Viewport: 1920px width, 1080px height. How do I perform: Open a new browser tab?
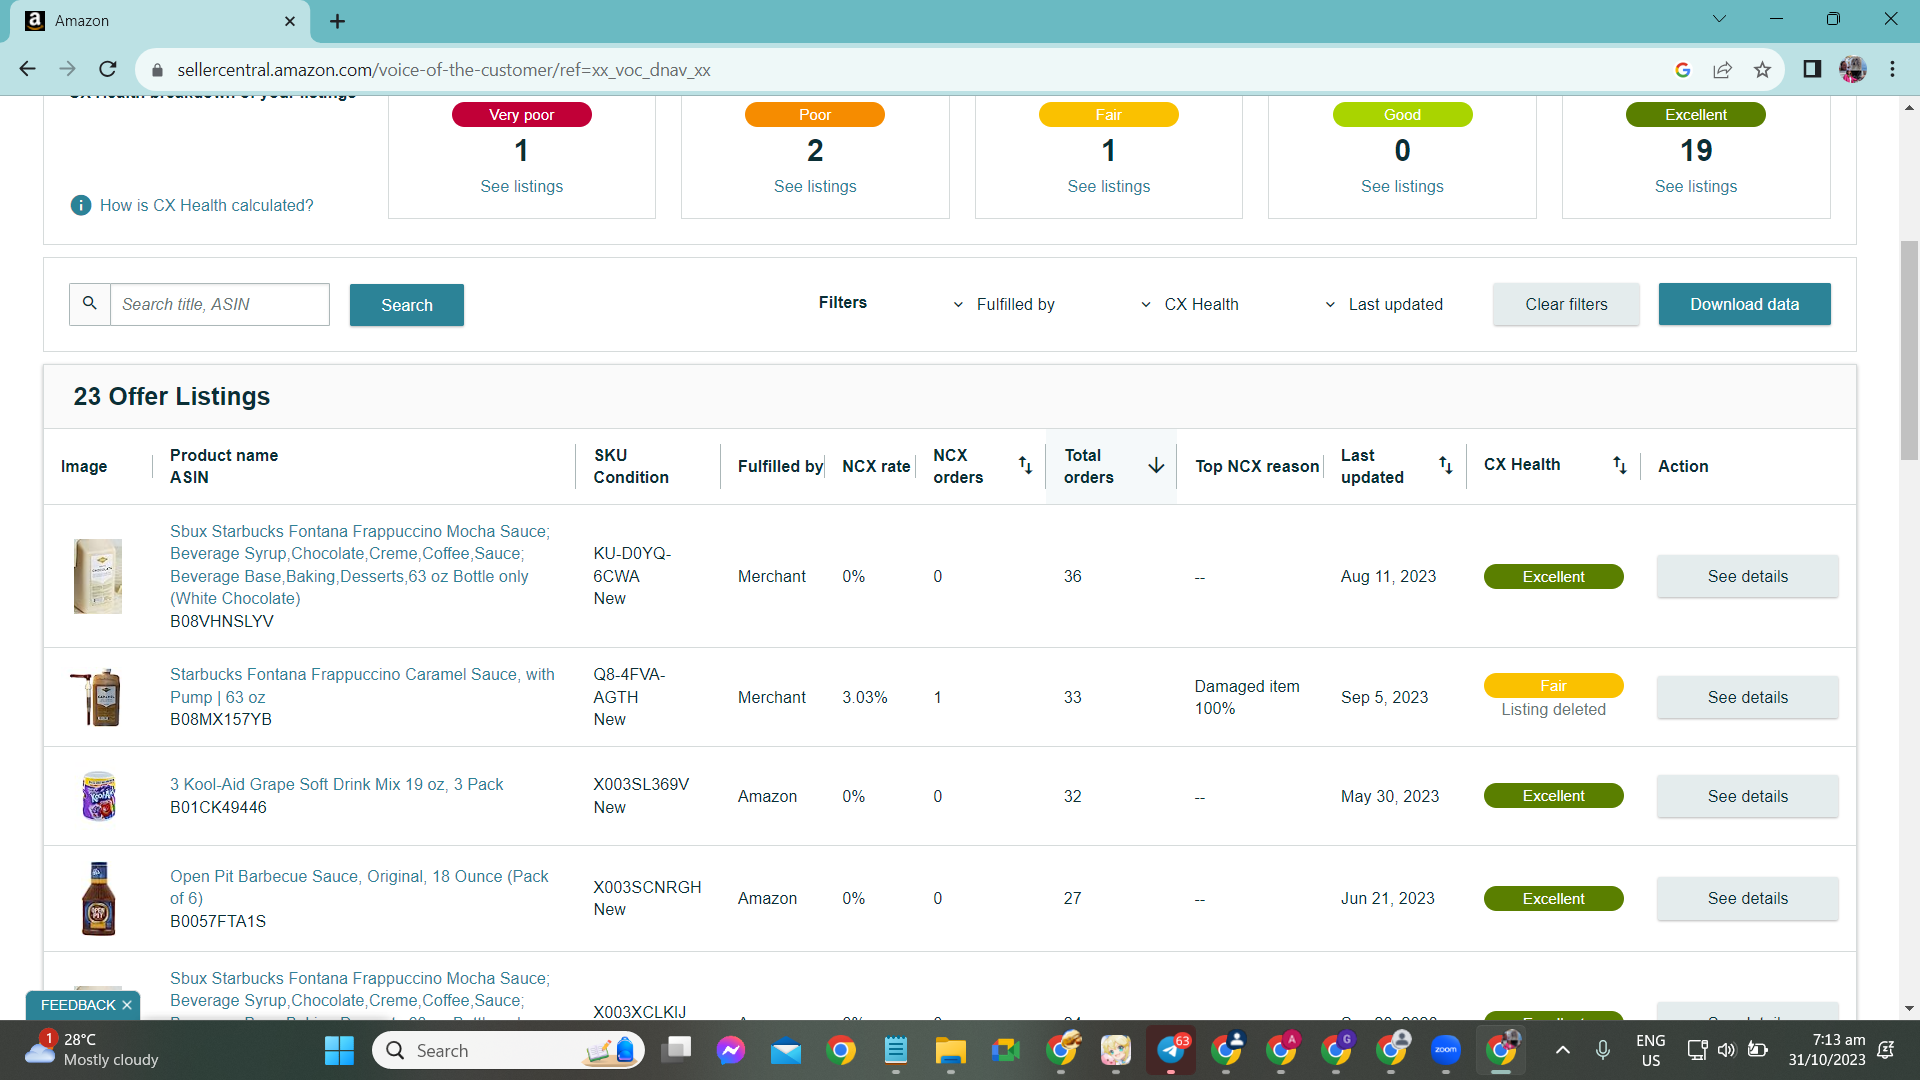tap(338, 21)
